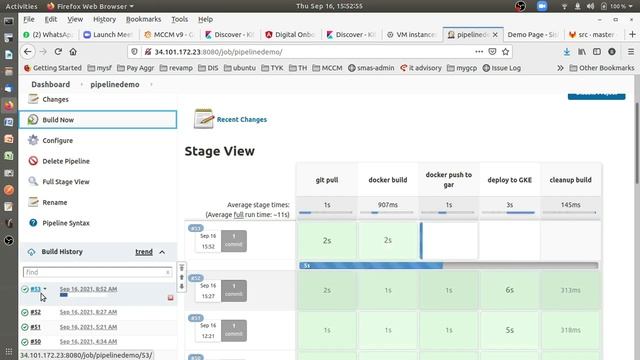Viewport: 640px width, 360px height.
Task: Open the dropdown arrow next to build #53
Action: (x=45, y=289)
